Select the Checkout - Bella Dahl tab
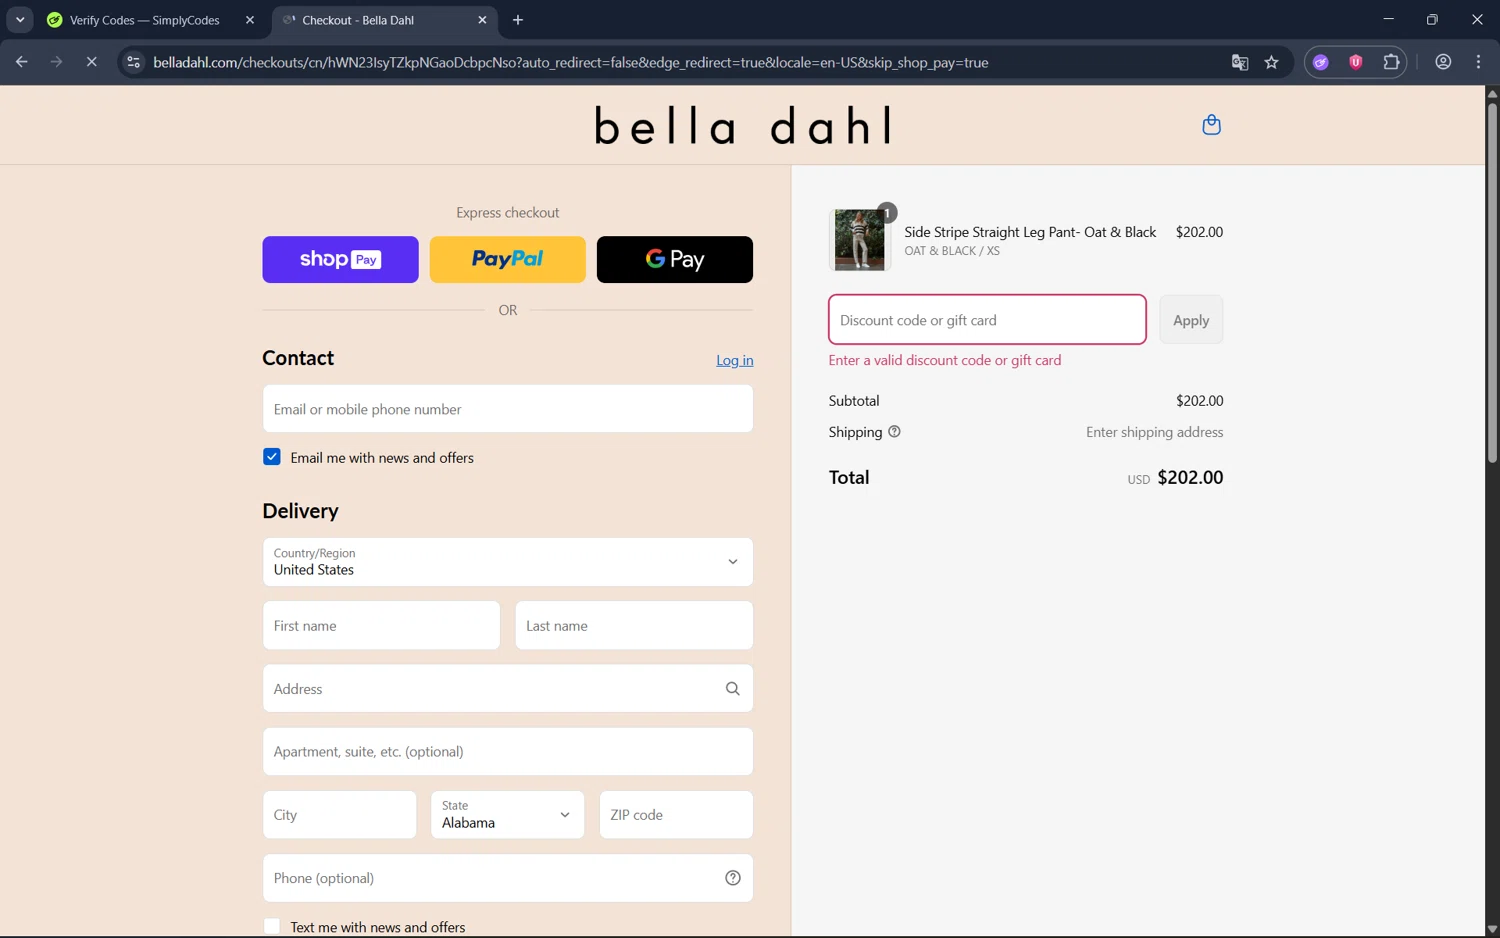 [x=385, y=20]
